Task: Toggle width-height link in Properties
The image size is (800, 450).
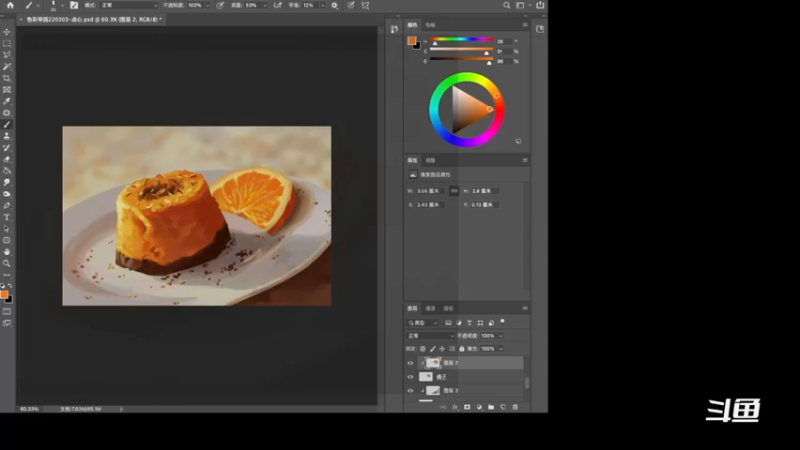Action: click(454, 191)
